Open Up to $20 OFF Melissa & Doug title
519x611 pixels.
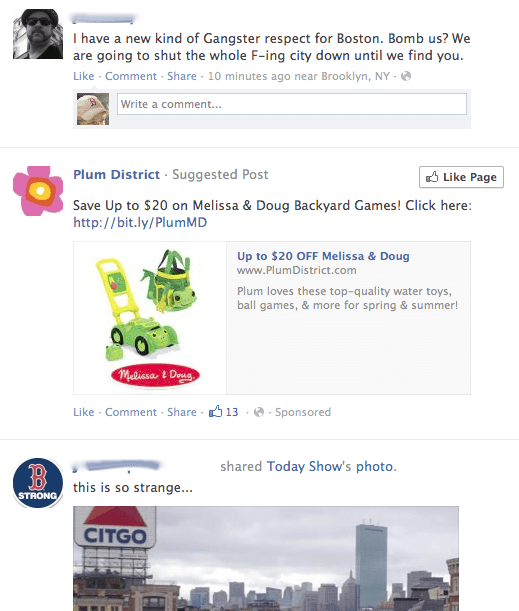click(323, 256)
